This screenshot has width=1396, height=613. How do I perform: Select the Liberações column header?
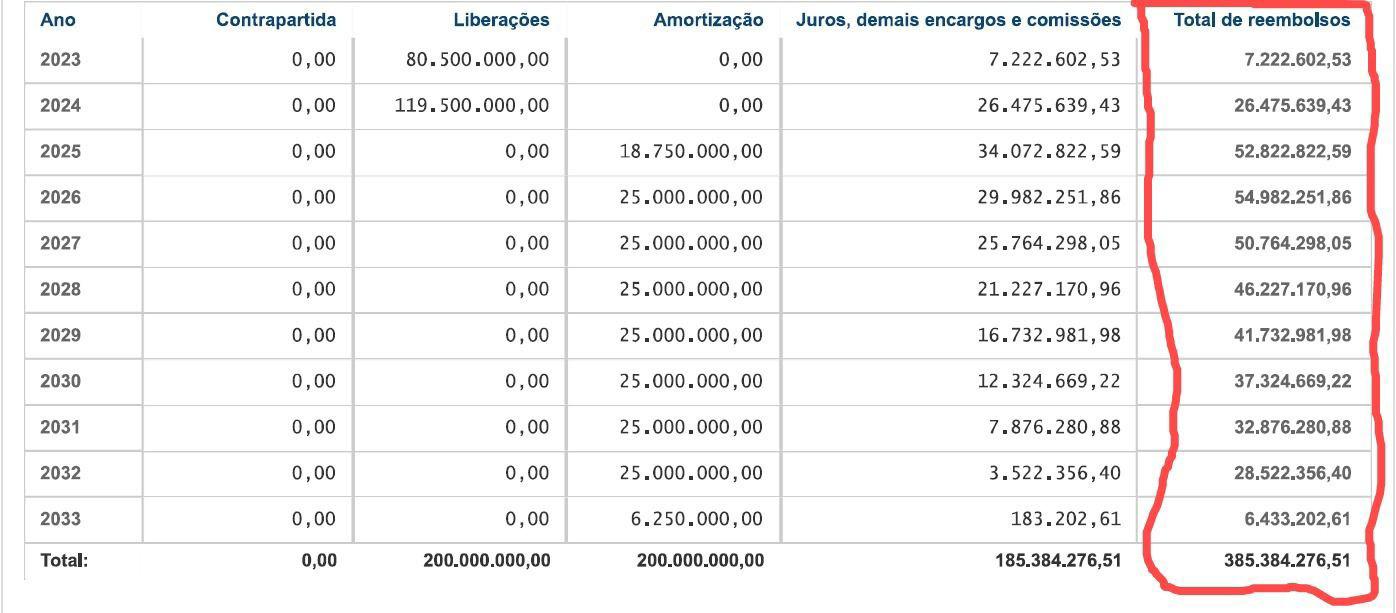501,20
